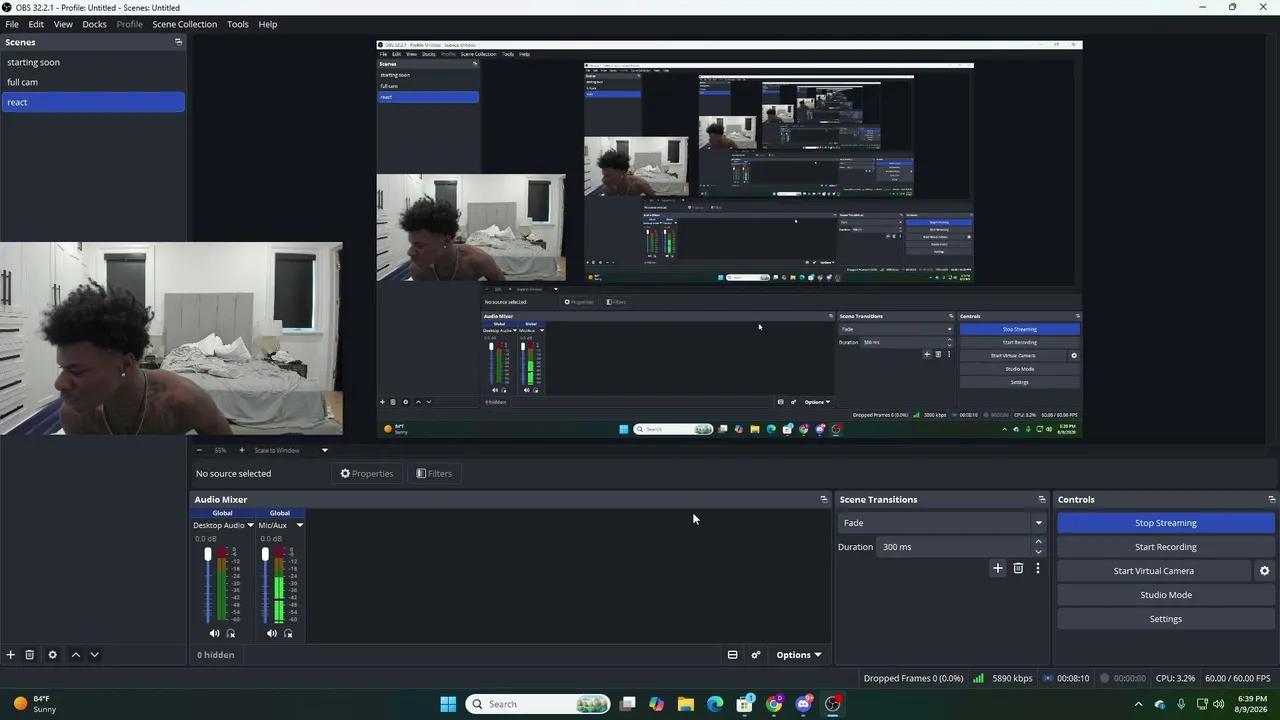Open the Help menu
1280x720 pixels.
[x=268, y=24]
